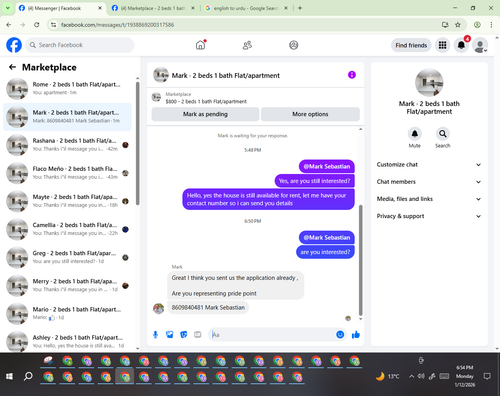The image size is (500, 396).
Task: Open the Mayte conversation
Action: (x=67, y=201)
